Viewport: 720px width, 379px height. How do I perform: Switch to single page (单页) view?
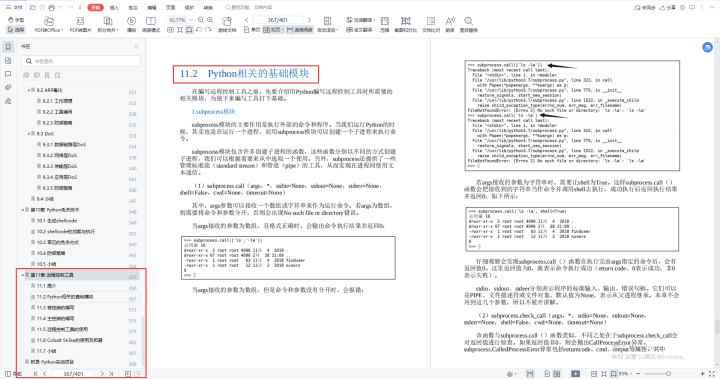coord(252,30)
